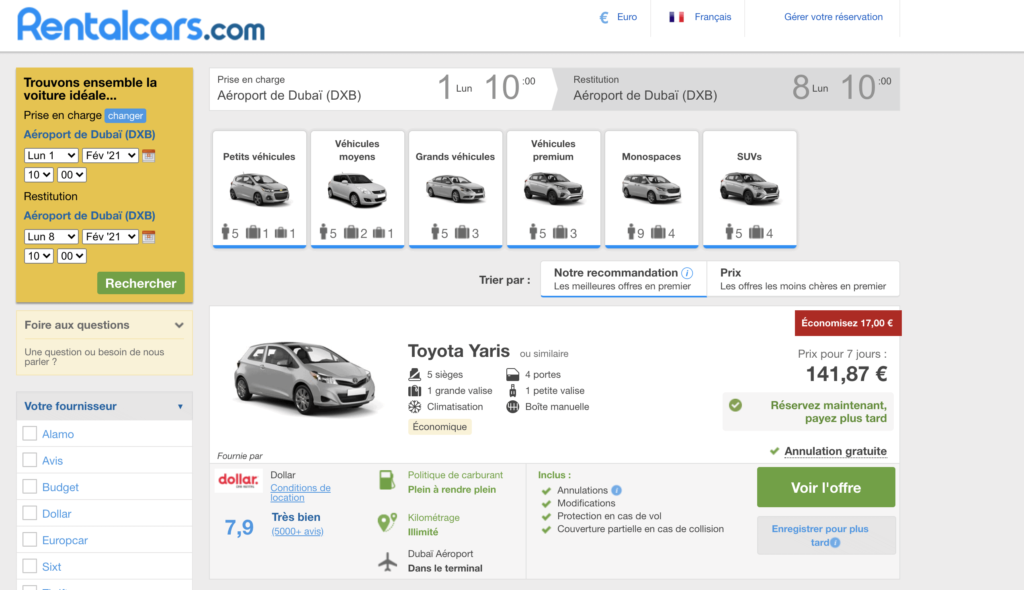Click the 7,9 rating score
The width and height of the screenshot is (1024, 590).
(239, 527)
